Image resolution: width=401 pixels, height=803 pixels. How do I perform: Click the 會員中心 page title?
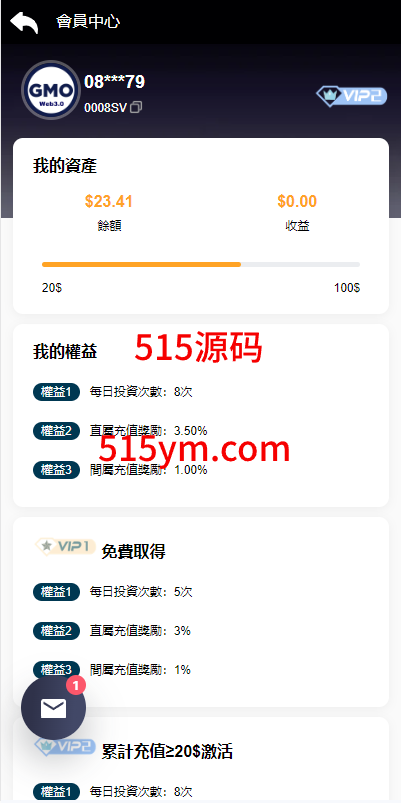click(88, 22)
